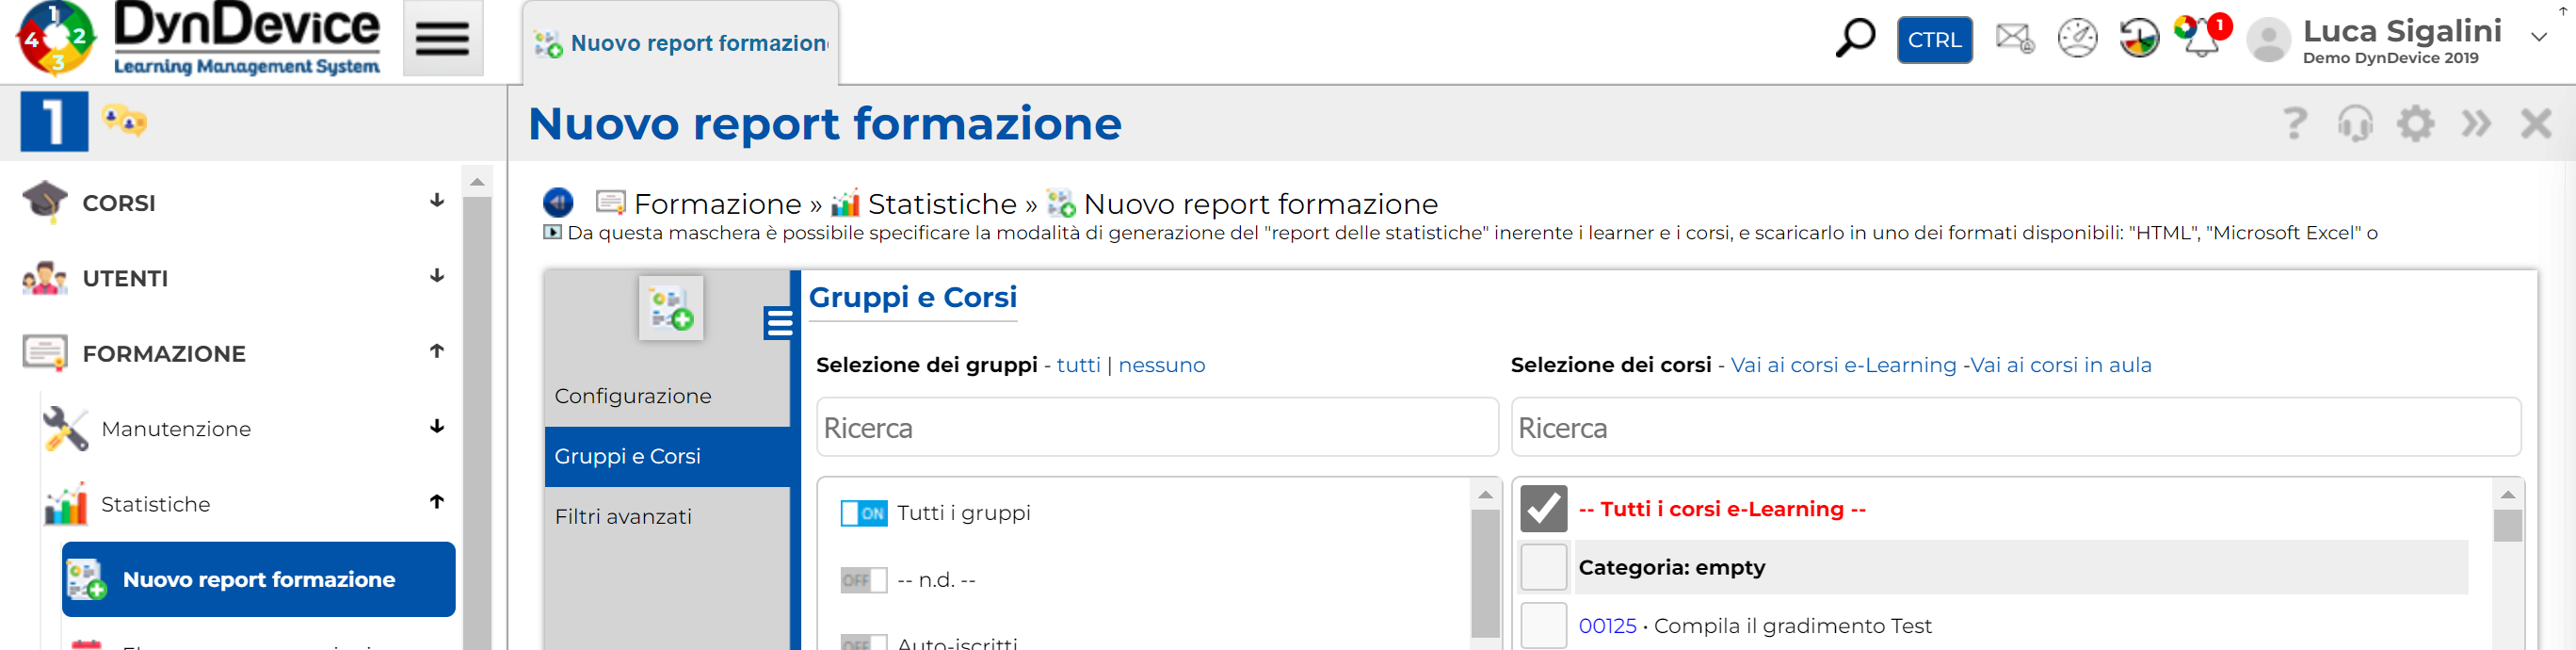Enable the n.d. group switch
Image resolution: width=2576 pixels, height=650 pixels.
point(863,580)
